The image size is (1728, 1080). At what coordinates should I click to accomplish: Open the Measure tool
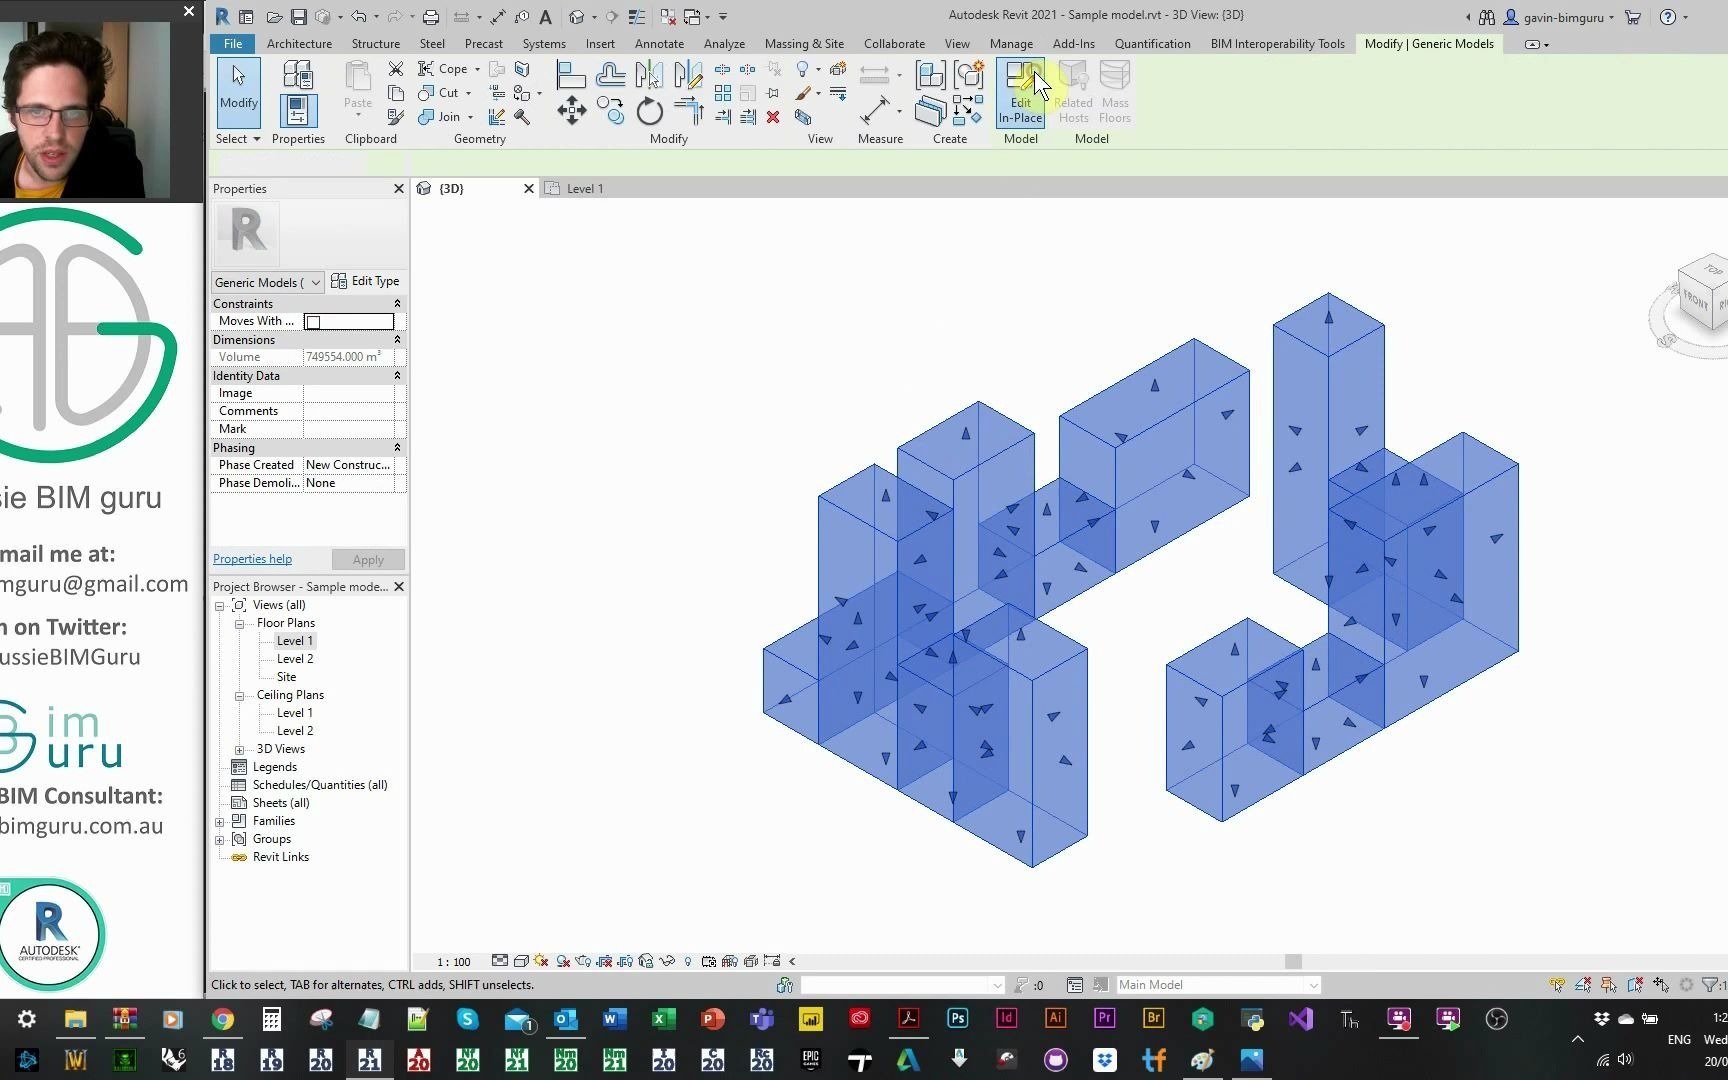click(x=876, y=110)
